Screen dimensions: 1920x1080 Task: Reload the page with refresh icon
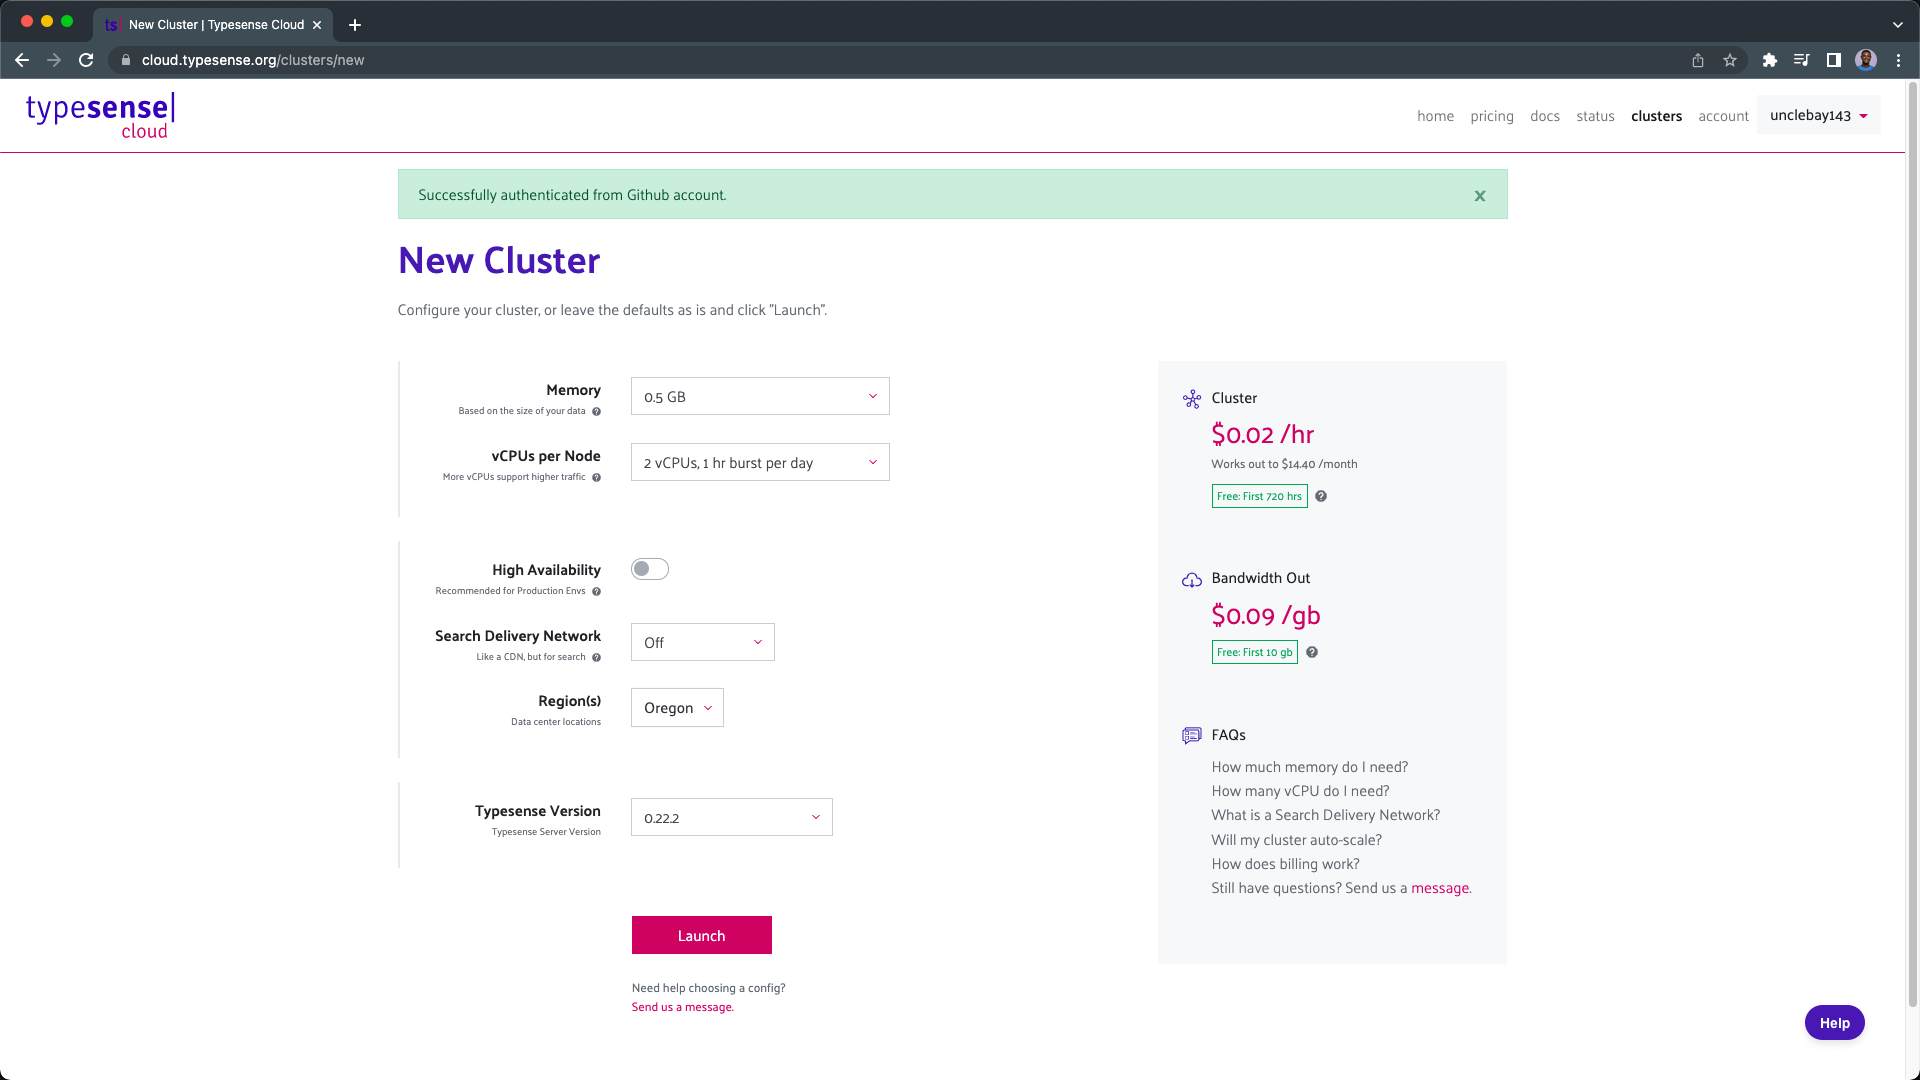(86, 60)
